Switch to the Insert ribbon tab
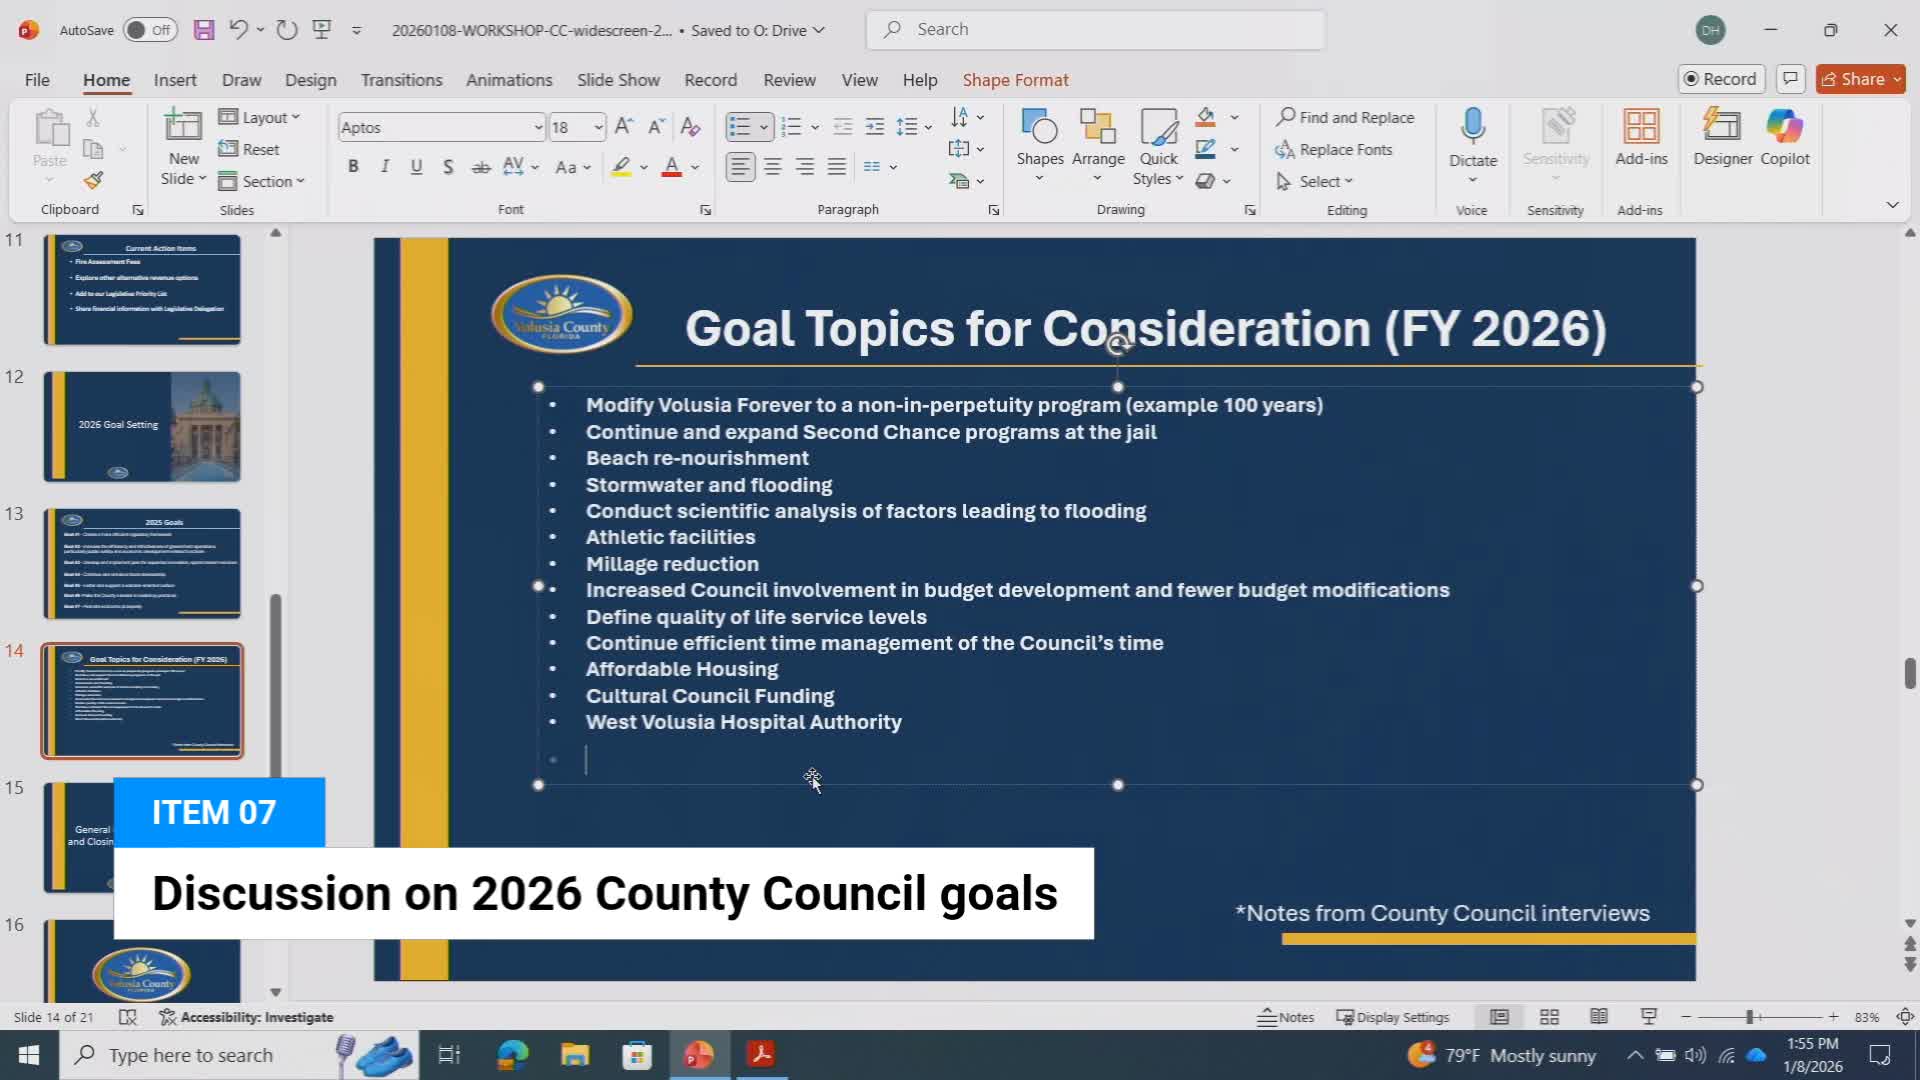Viewport: 1920px width, 1080px height. click(175, 80)
